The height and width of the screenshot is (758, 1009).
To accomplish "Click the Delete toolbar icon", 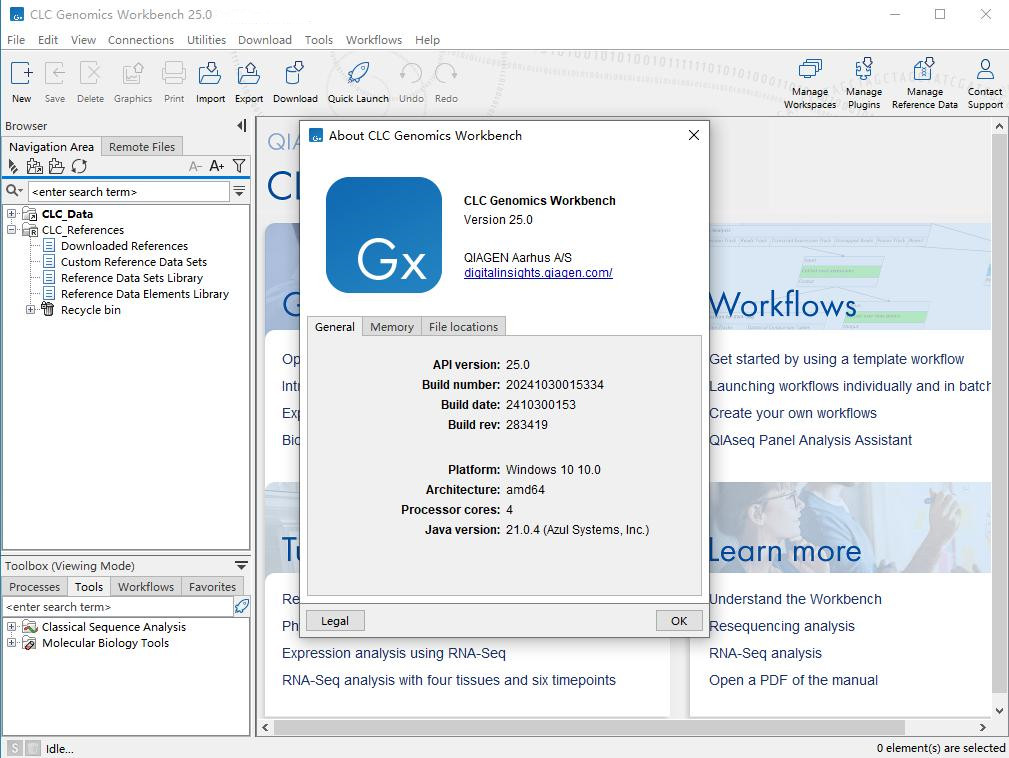I will pyautogui.click(x=90, y=73).
